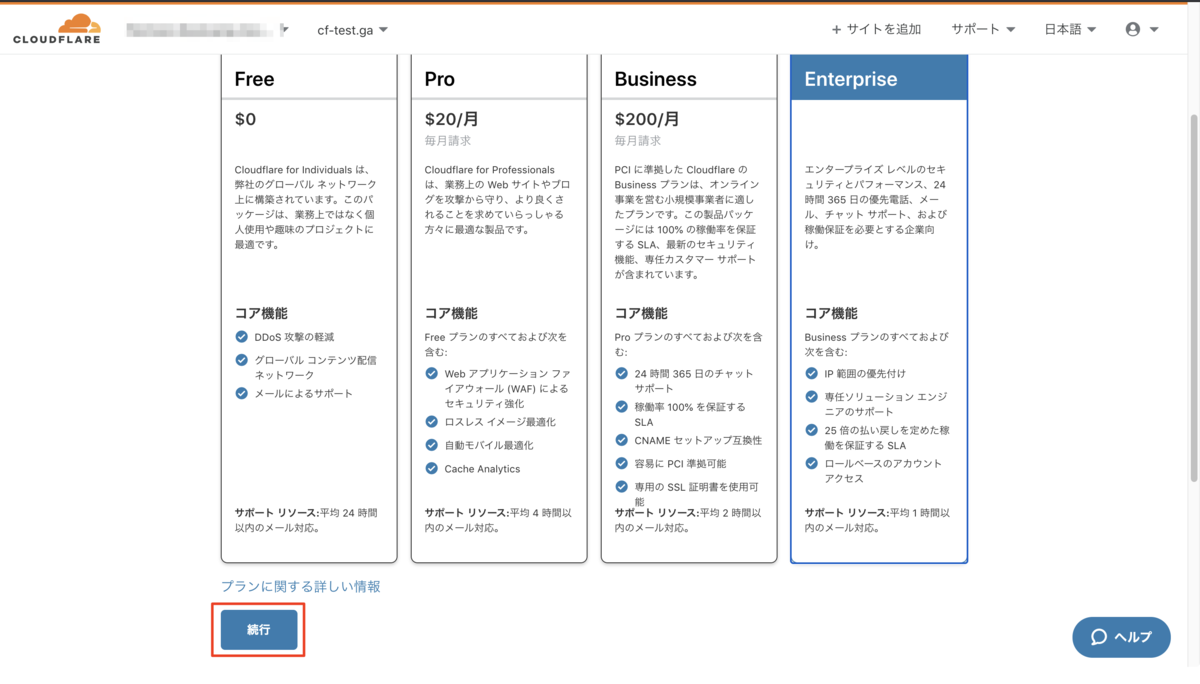Viewport: 1200px width, 684px height.
Task: Click Free plan サポート リソース text
Action: pos(306,520)
